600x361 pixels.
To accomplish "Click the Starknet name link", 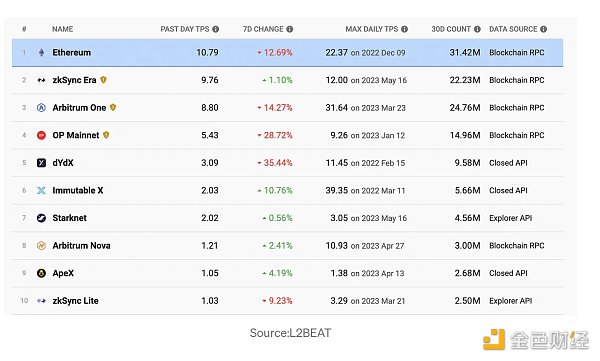I will pos(70,218).
